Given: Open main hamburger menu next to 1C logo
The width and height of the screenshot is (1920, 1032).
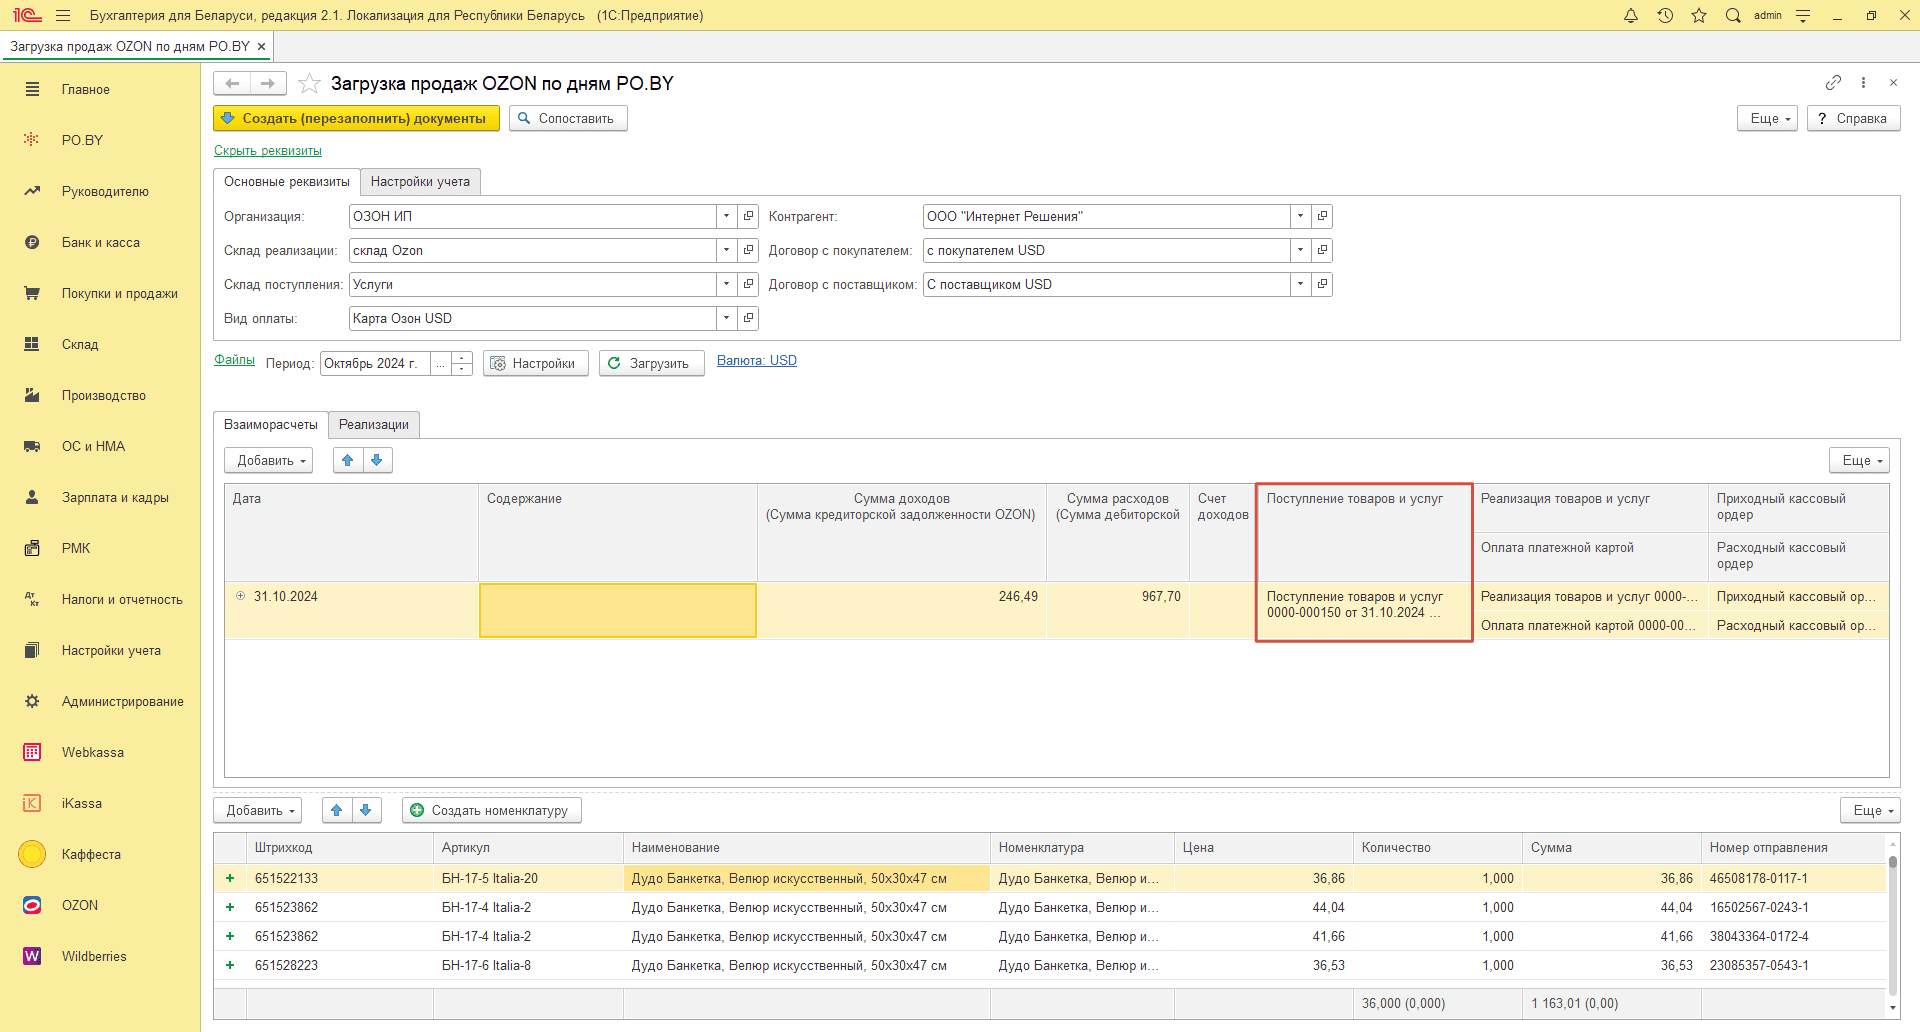Looking at the screenshot, I should [x=63, y=15].
